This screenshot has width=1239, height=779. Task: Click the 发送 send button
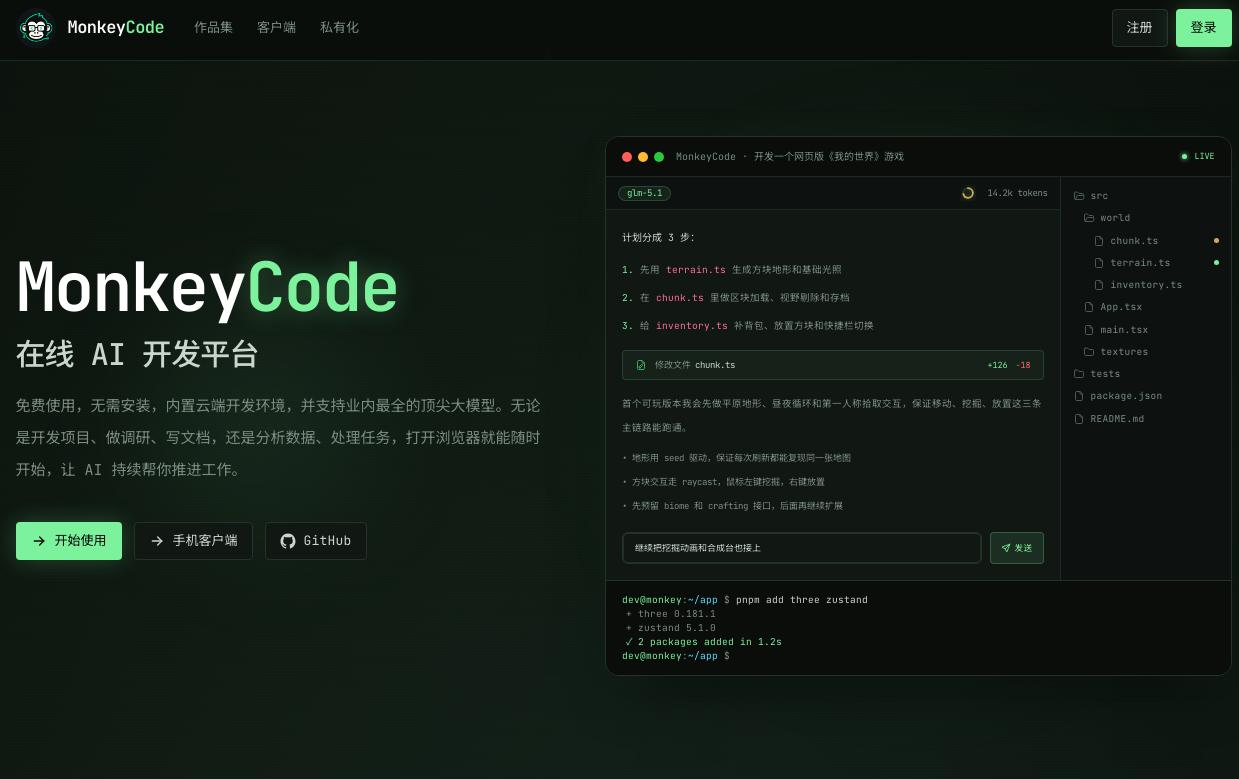1017,548
